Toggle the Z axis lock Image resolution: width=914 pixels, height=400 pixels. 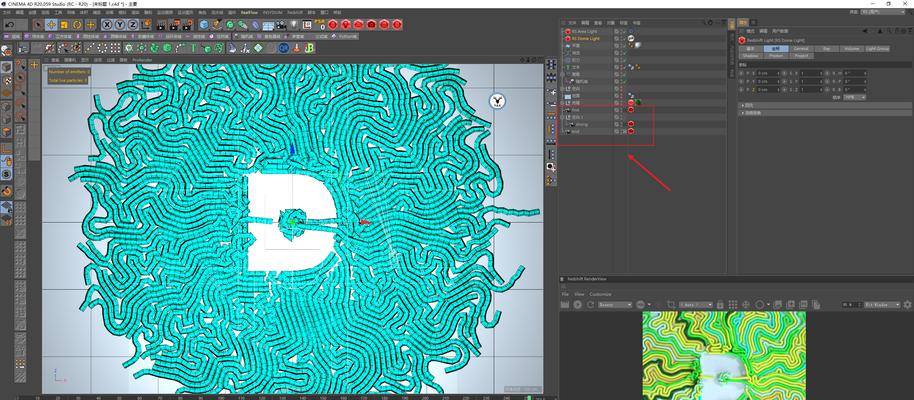[133, 24]
